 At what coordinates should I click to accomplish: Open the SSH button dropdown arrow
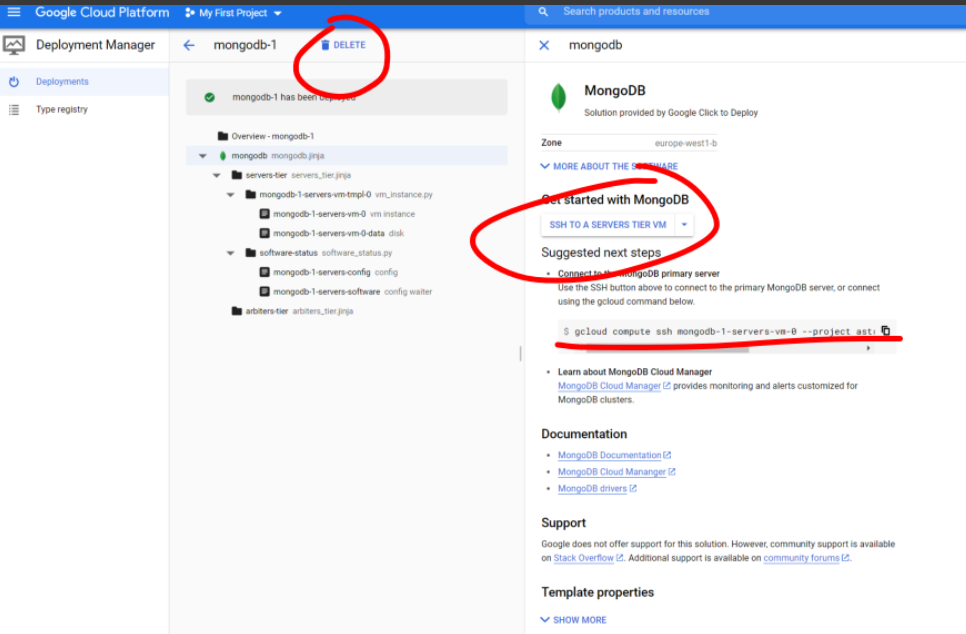point(684,225)
